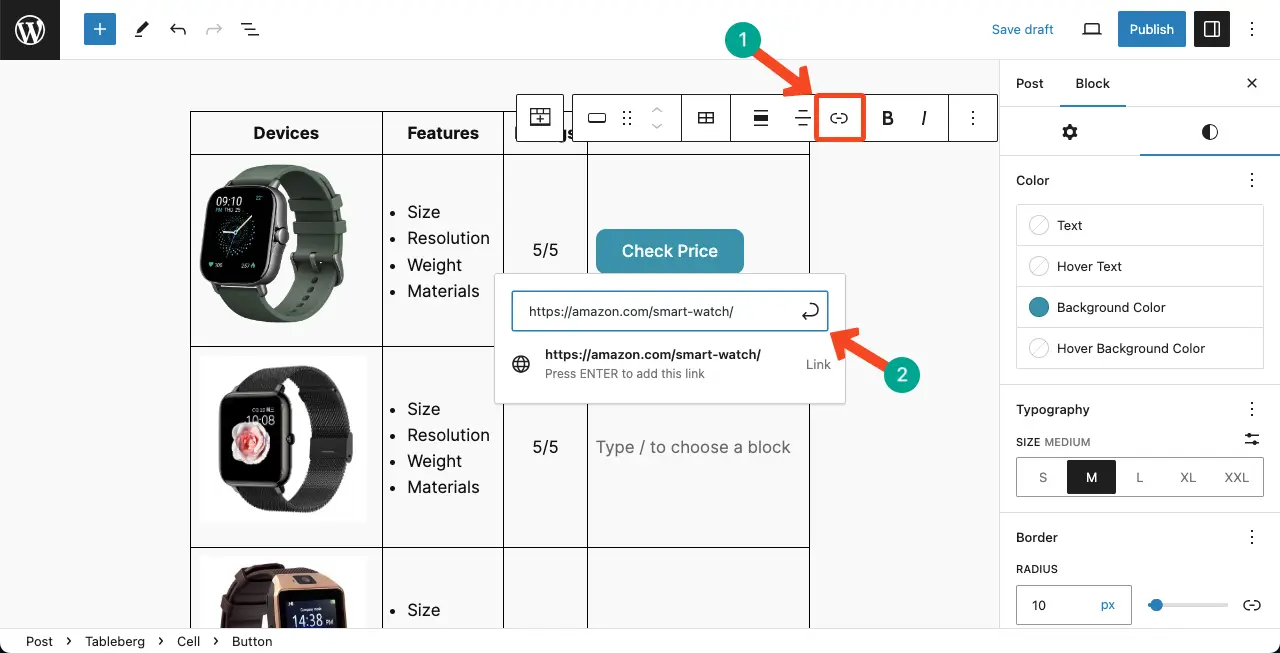Select font size L
1280x653 pixels.
point(1140,477)
